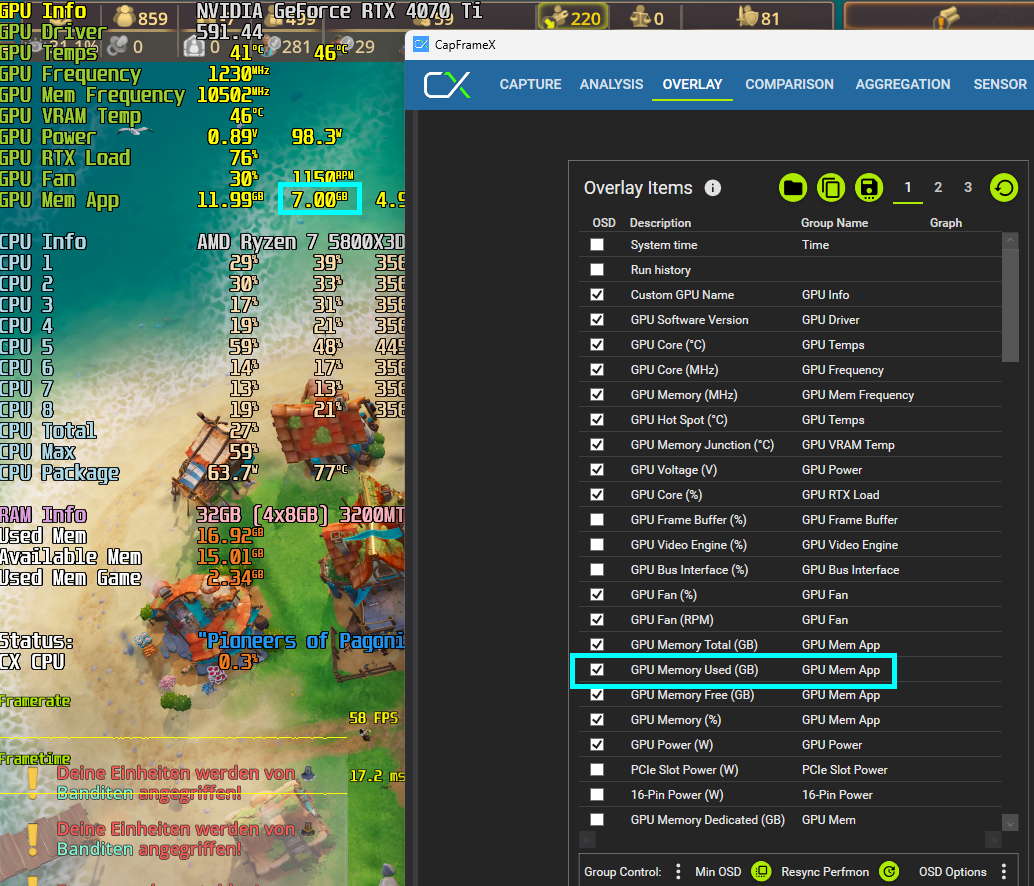1034x886 pixels.
Task: Click 'GPU Memory Total (GB)' row text
Action: pos(694,645)
